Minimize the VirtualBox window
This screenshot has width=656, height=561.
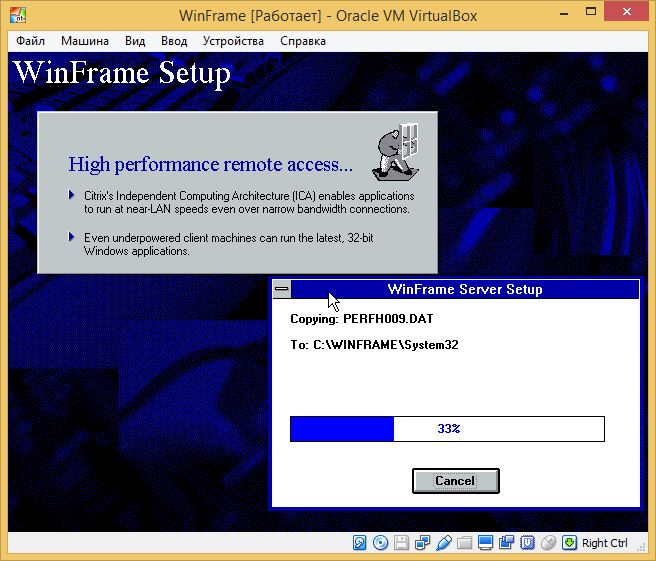[564, 13]
